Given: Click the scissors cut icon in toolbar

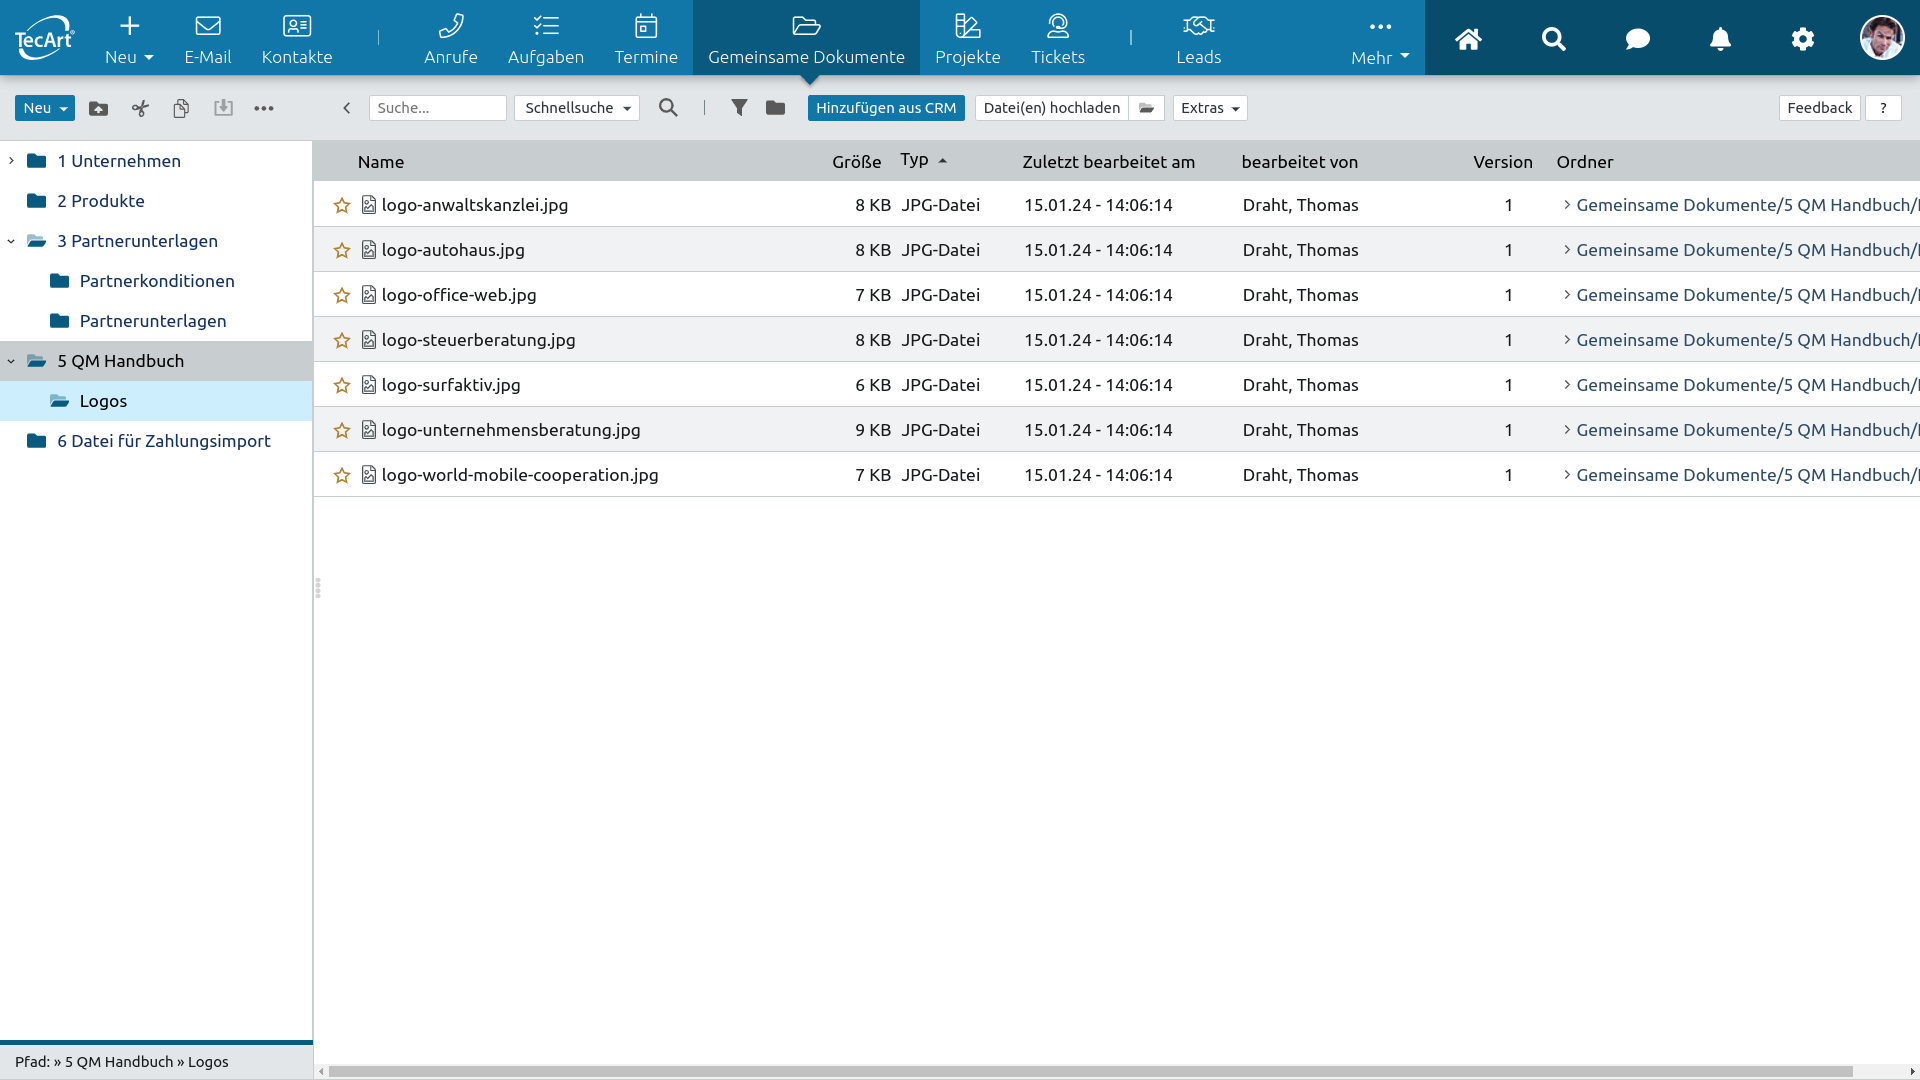Looking at the screenshot, I should tap(140, 108).
